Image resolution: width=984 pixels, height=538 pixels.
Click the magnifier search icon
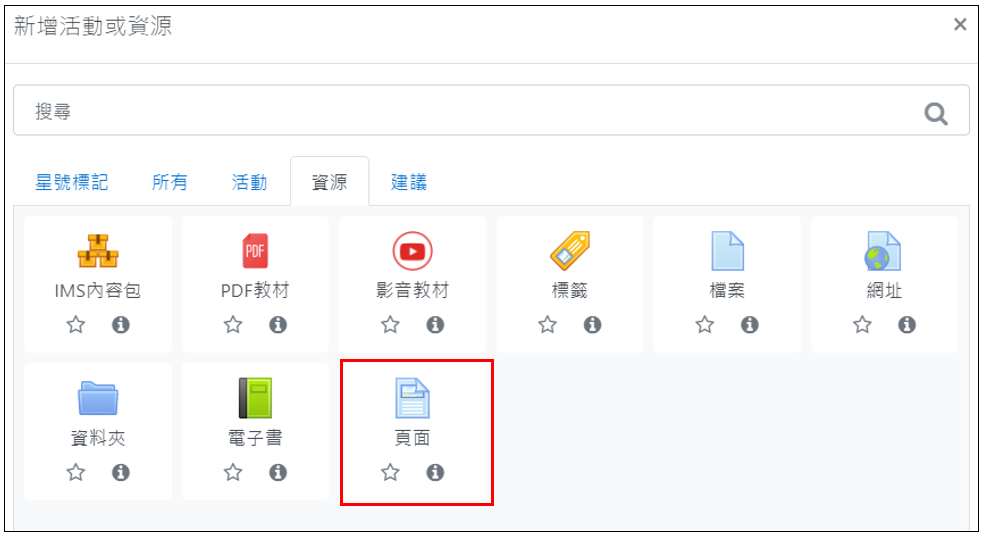click(x=936, y=114)
